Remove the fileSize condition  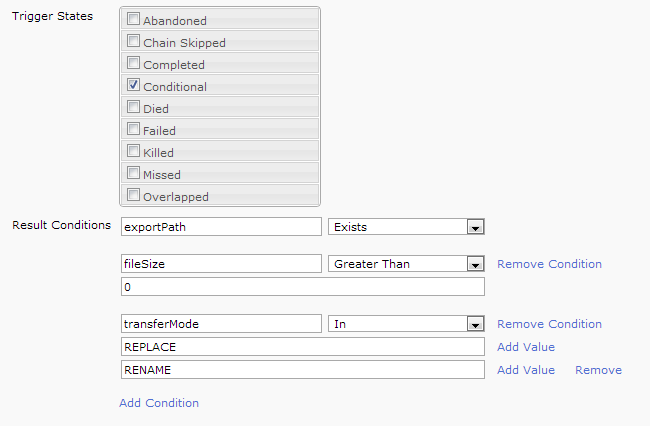[x=549, y=264]
